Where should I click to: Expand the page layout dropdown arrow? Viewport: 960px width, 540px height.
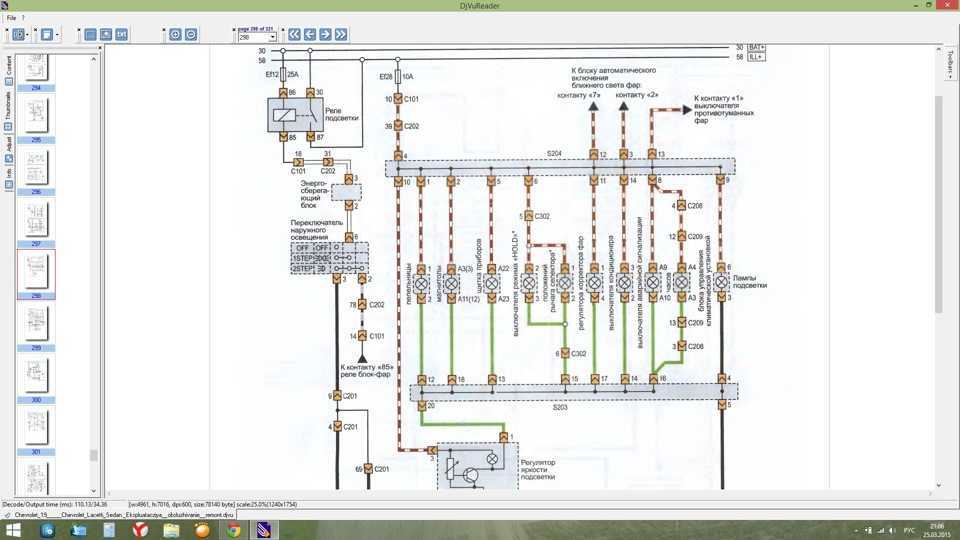click(58, 34)
